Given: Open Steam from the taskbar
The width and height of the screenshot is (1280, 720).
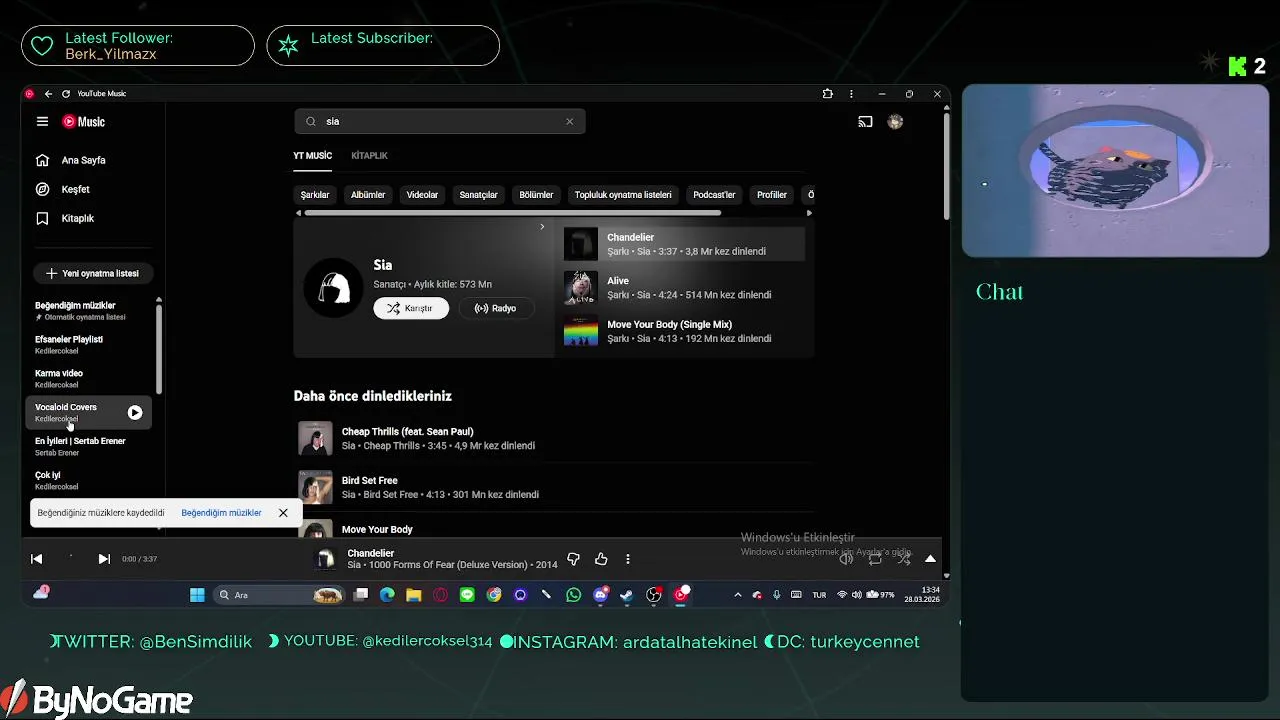Looking at the screenshot, I should point(627,595).
